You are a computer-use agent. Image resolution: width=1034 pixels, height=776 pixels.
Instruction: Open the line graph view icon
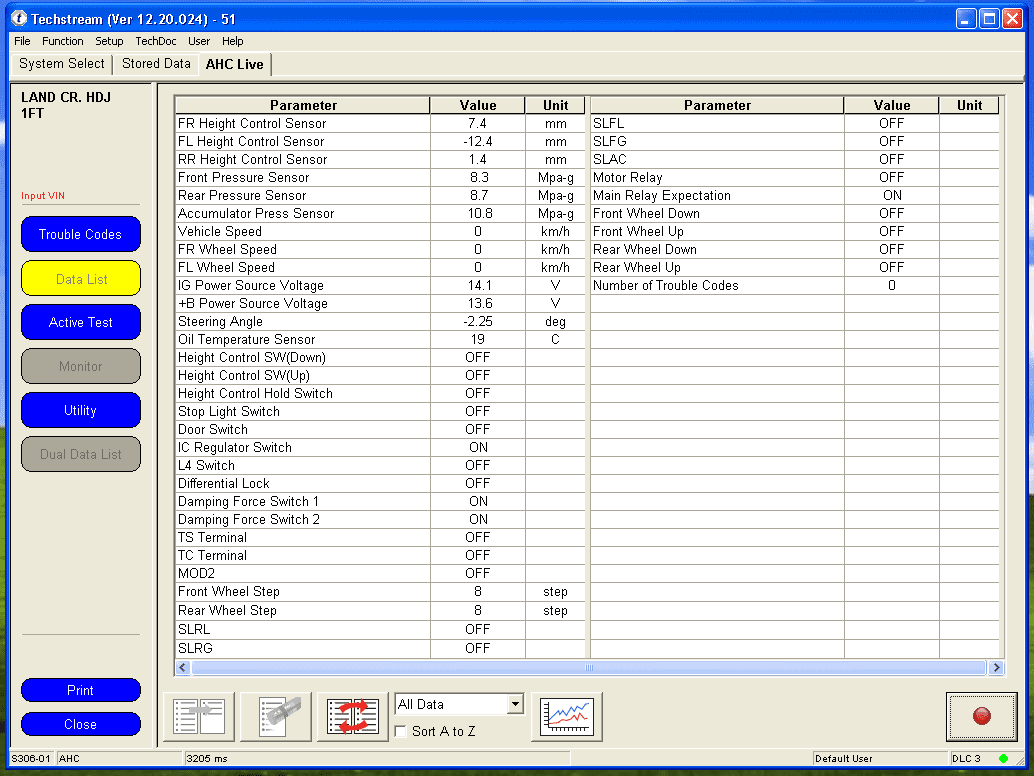tap(567, 717)
